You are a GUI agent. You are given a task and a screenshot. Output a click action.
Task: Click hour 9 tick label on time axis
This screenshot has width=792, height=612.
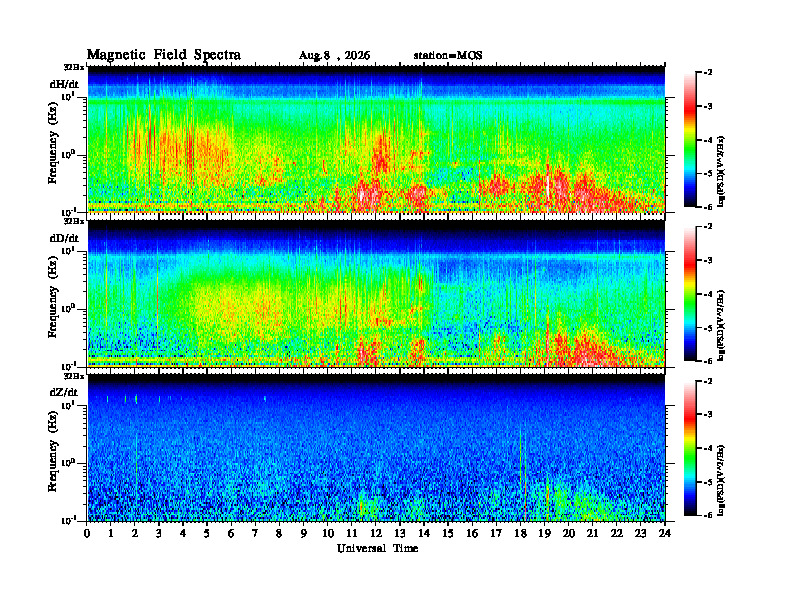click(x=304, y=534)
